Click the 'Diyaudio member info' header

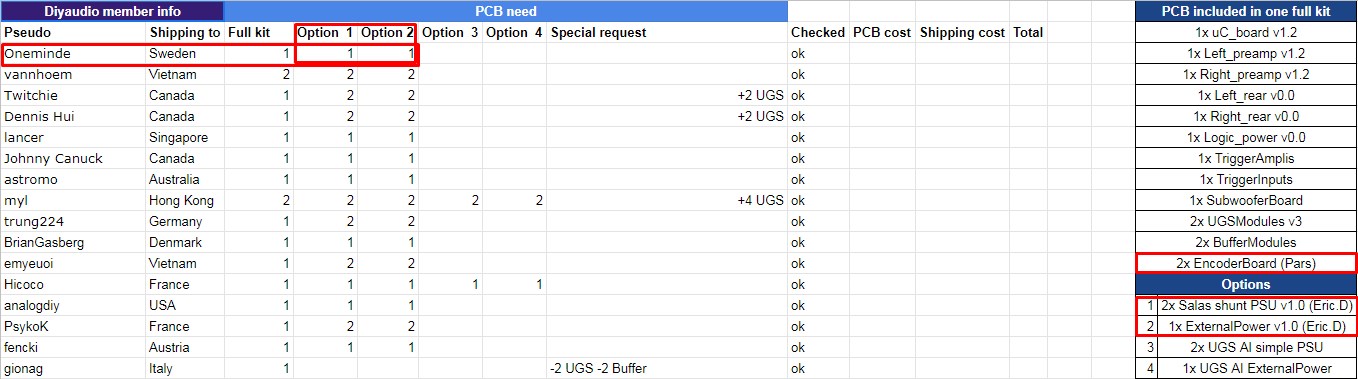tap(112, 11)
